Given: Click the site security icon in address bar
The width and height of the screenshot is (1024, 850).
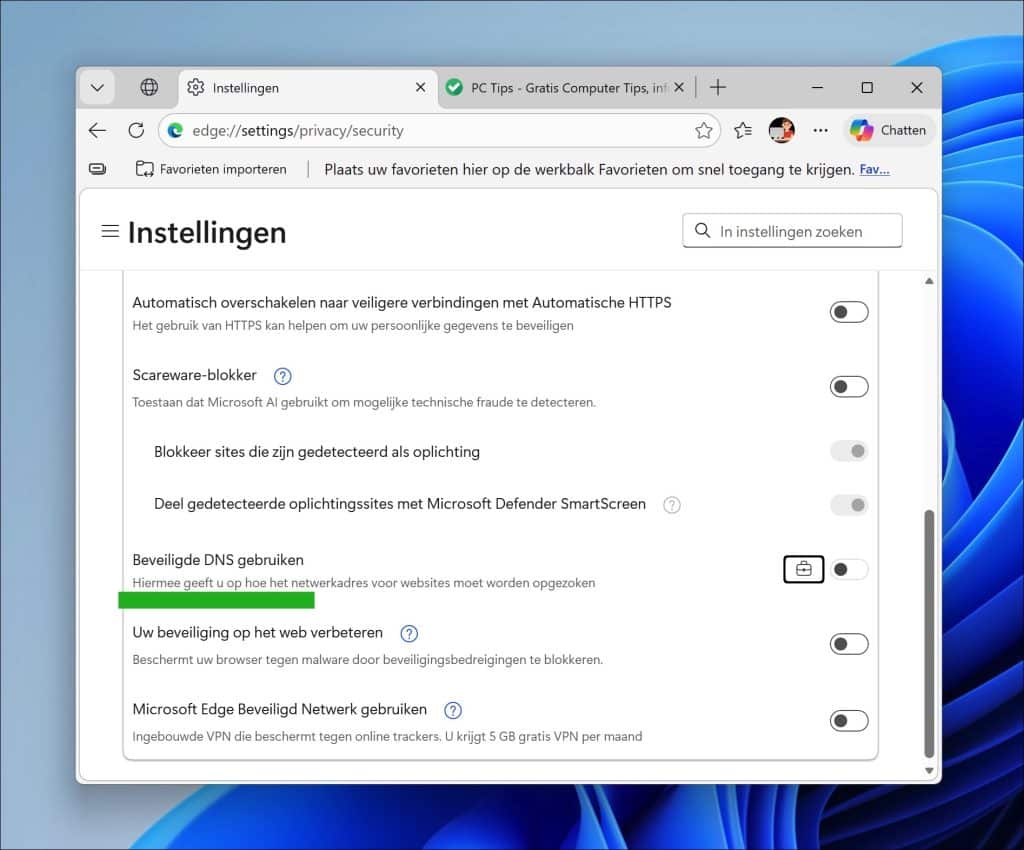Looking at the screenshot, I should tap(176, 130).
